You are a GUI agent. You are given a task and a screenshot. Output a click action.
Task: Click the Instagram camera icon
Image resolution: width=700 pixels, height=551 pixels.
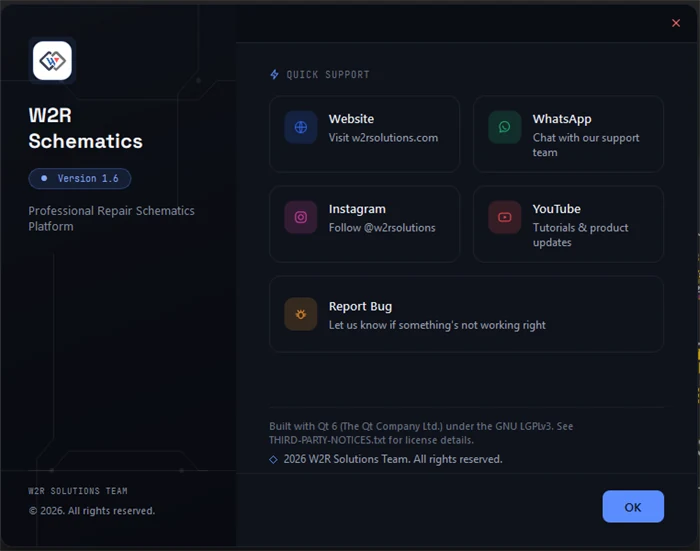[x=301, y=217]
